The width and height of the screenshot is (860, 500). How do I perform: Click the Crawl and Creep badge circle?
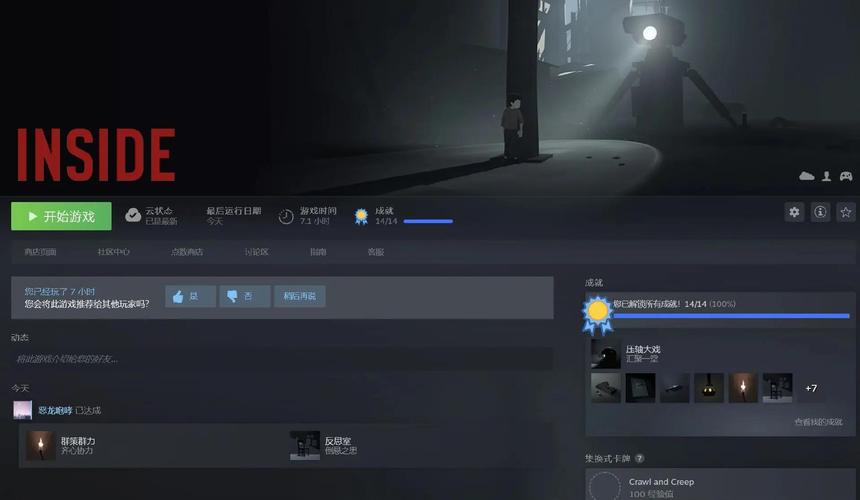click(x=604, y=486)
